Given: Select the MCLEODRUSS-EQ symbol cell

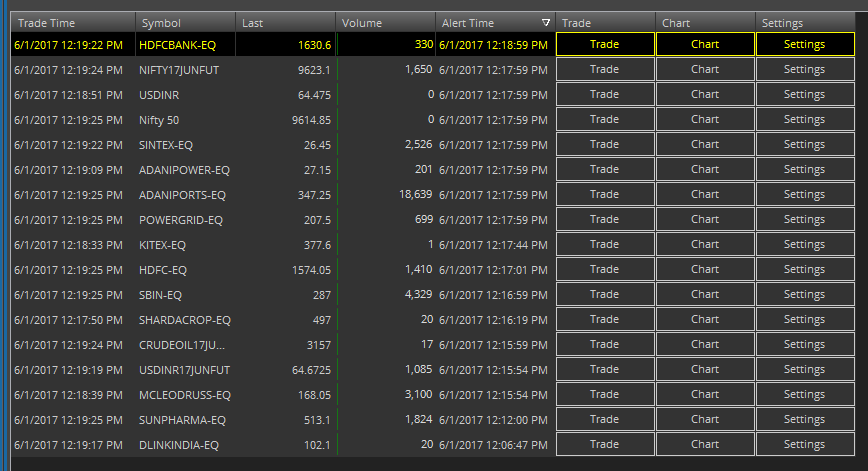Looking at the screenshot, I should click(x=185, y=395).
